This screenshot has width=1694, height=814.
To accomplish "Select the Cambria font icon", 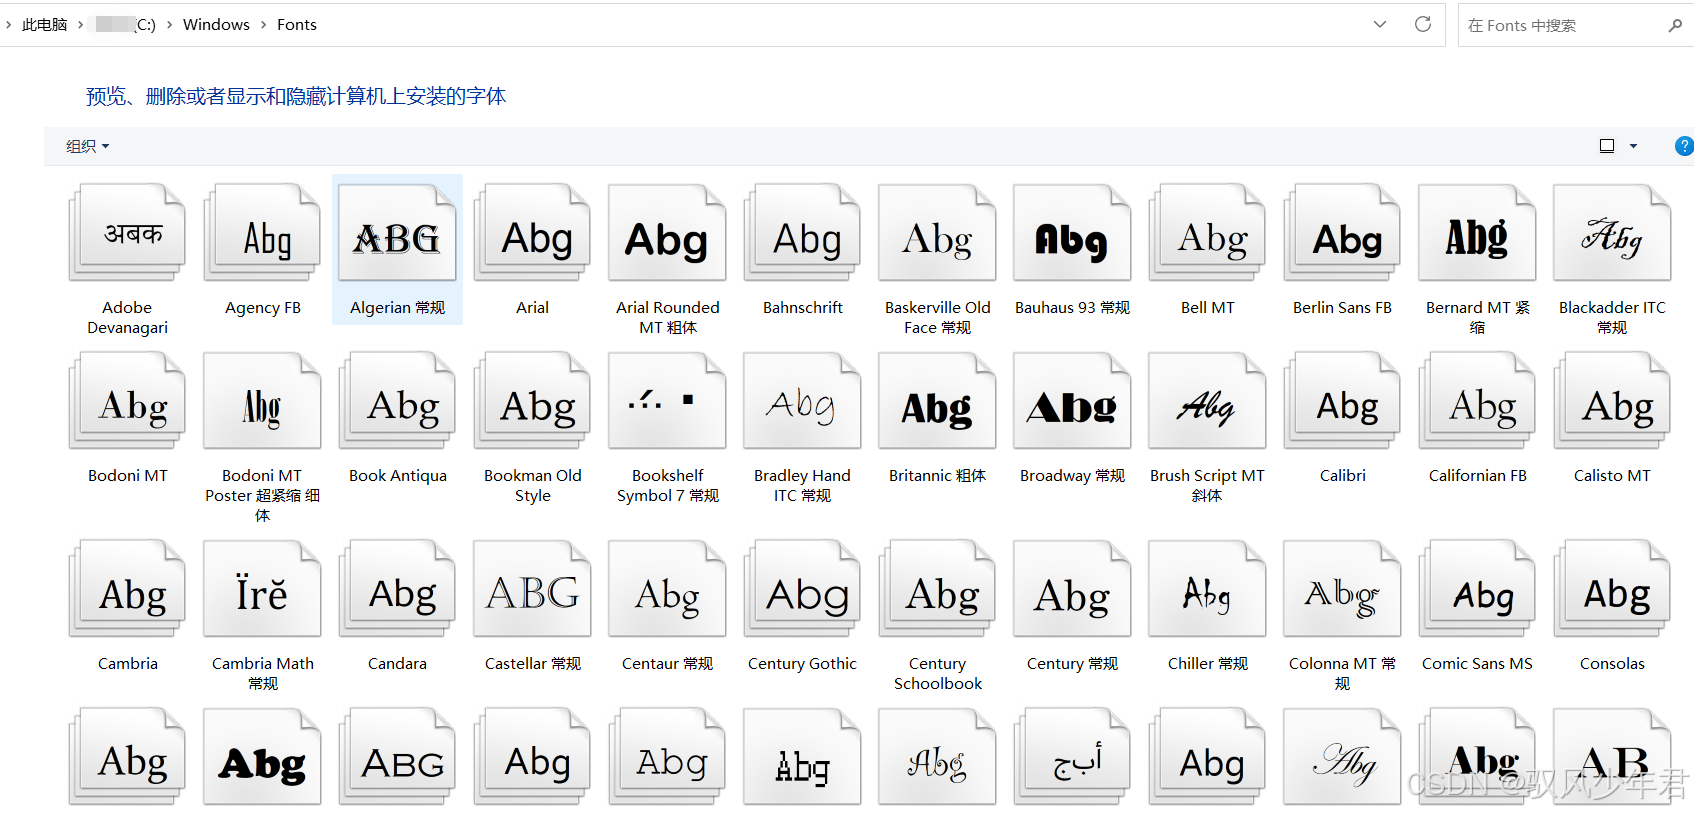I will pos(127,588).
